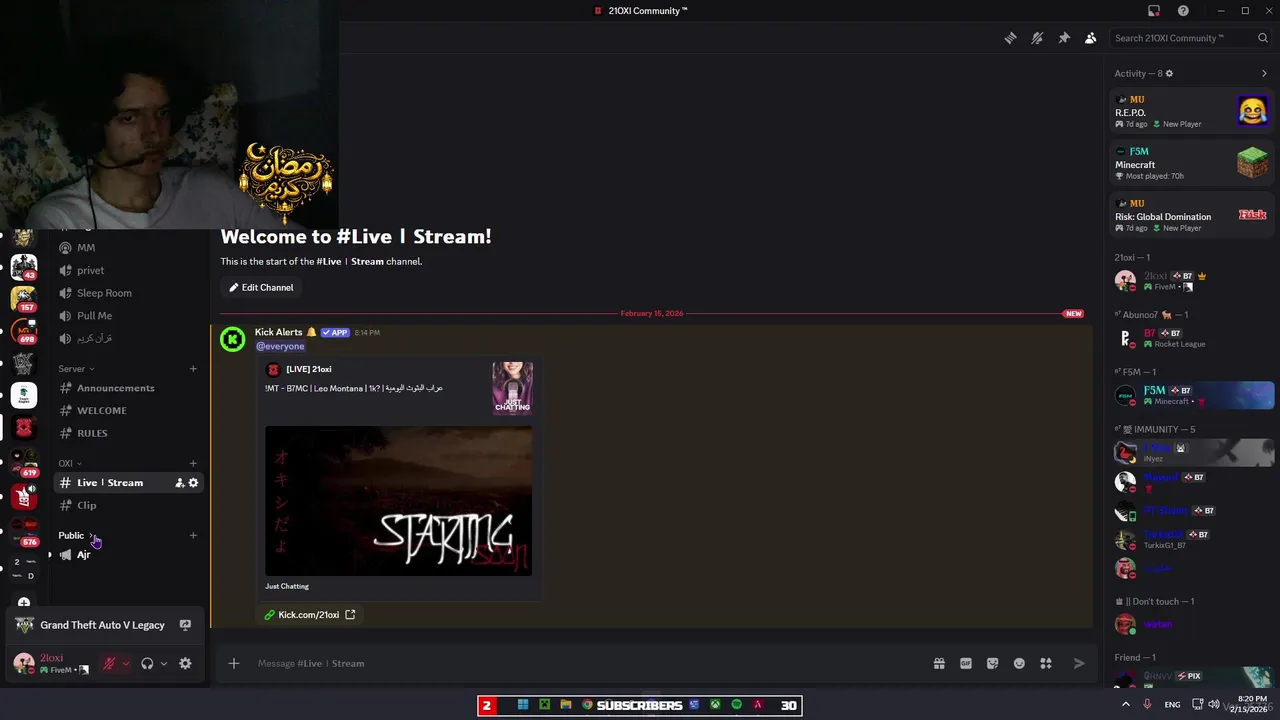Open the sticker picker
1280x720 pixels.
[x=992, y=663]
